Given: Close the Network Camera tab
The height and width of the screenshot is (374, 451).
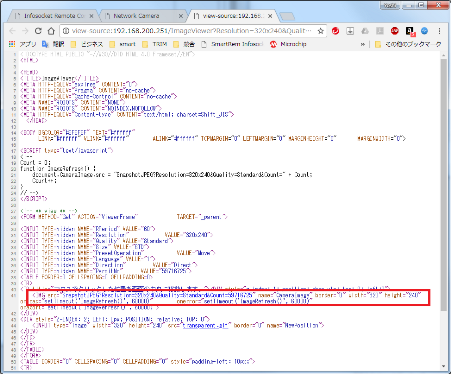Looking at the screenshot, I should pyautogui.click(x=181, y=16).
